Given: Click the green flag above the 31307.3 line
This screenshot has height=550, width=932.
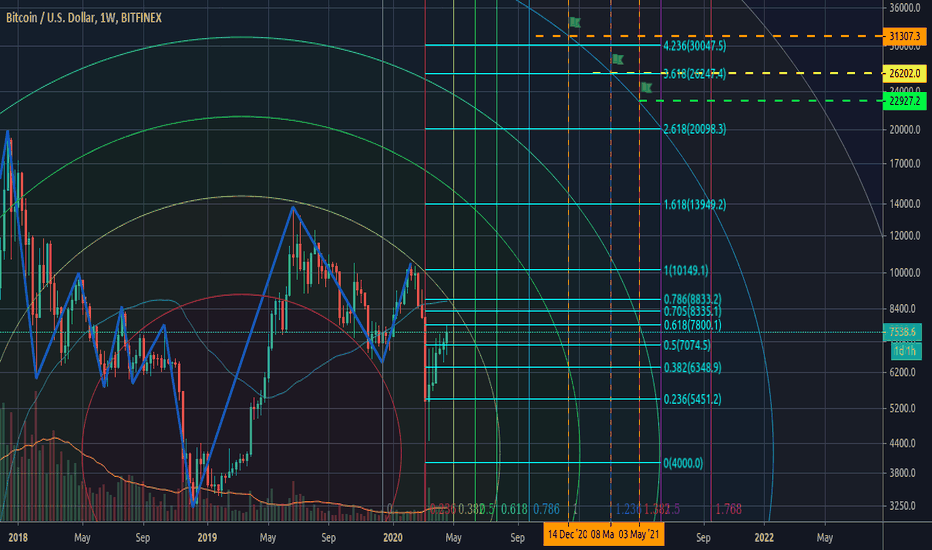Looking at the screenshot, I should pyautogui.click(x=575, y=23).
